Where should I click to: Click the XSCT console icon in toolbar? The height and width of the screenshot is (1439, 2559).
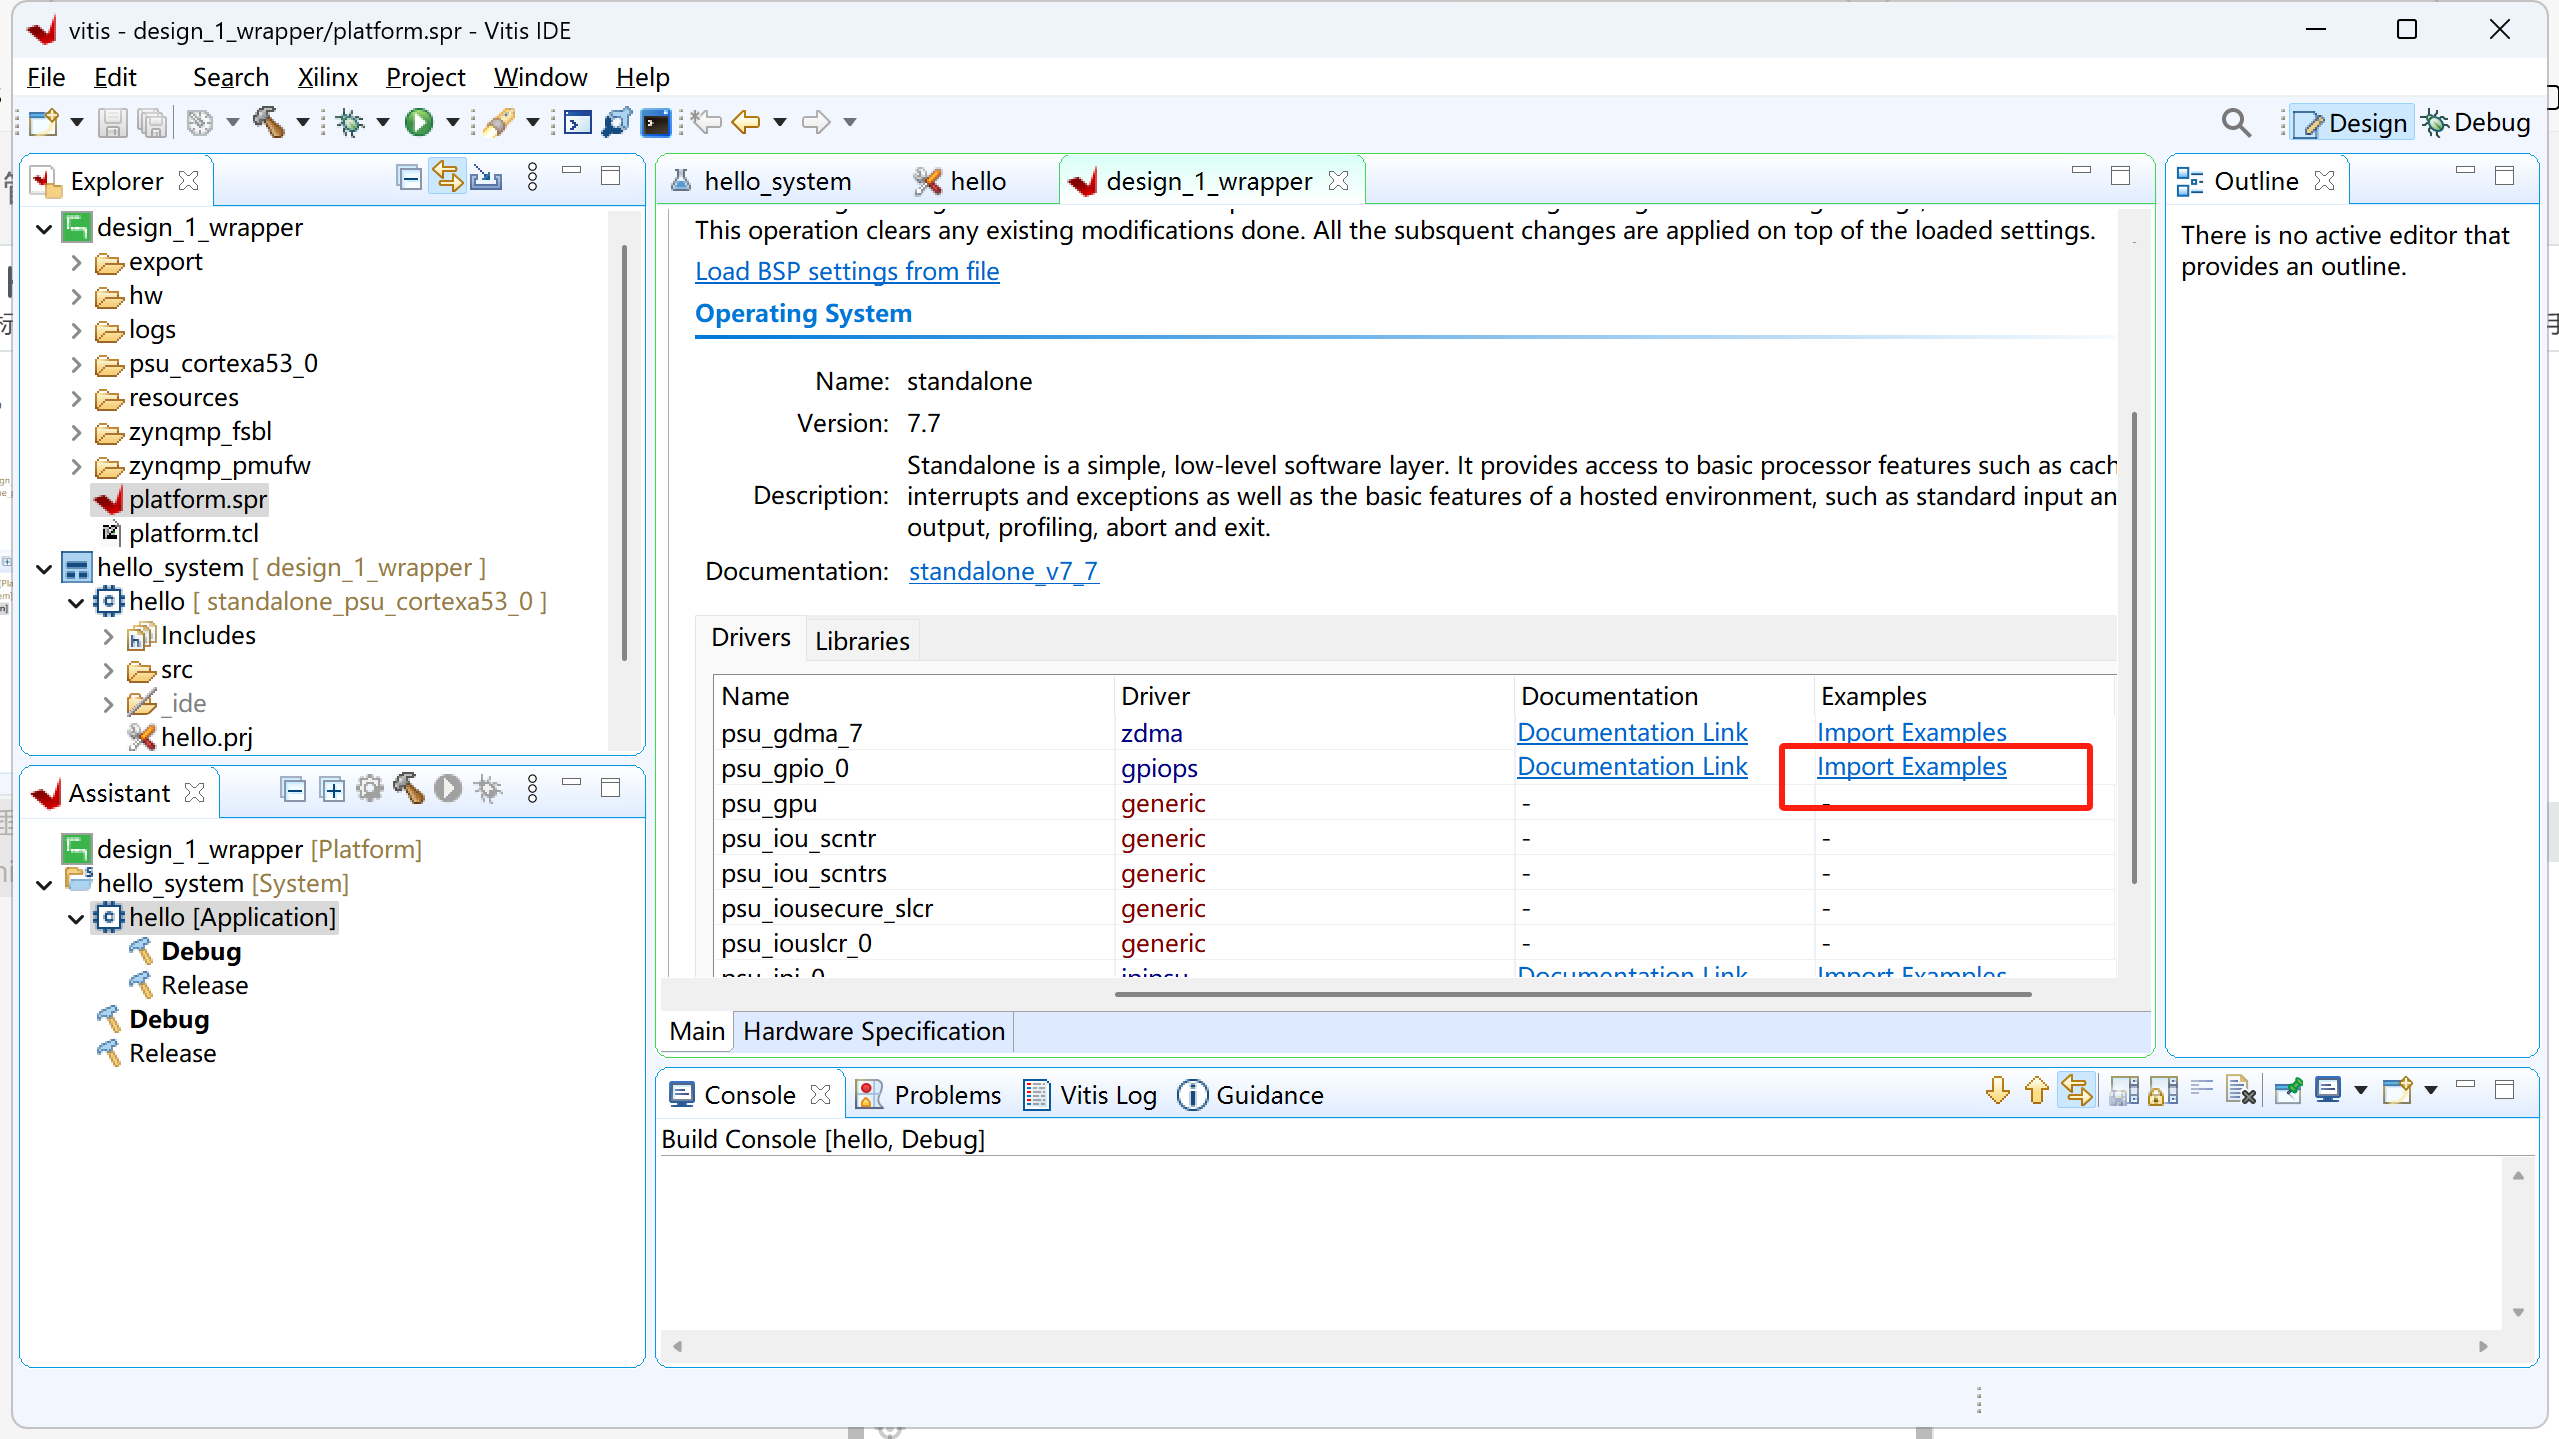click(x=577, y=122)
